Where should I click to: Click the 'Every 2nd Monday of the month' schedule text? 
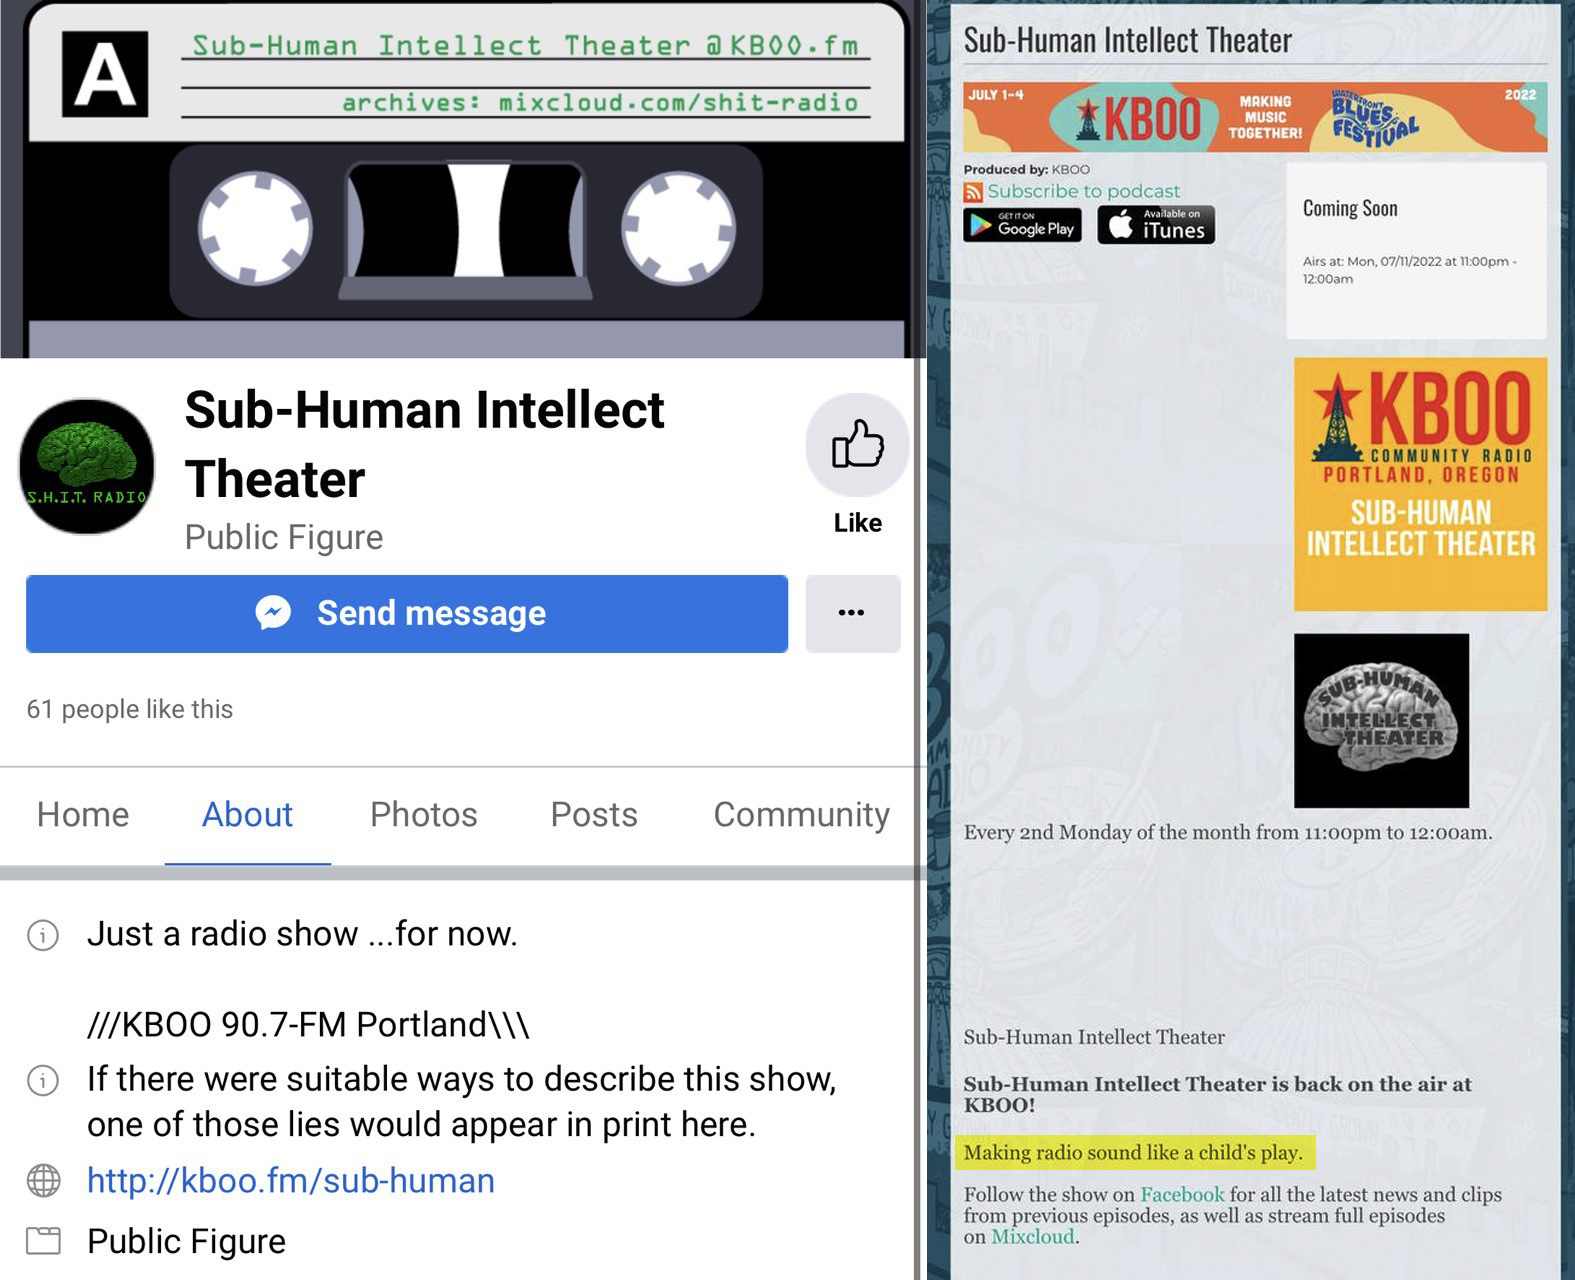point(1228,833)
